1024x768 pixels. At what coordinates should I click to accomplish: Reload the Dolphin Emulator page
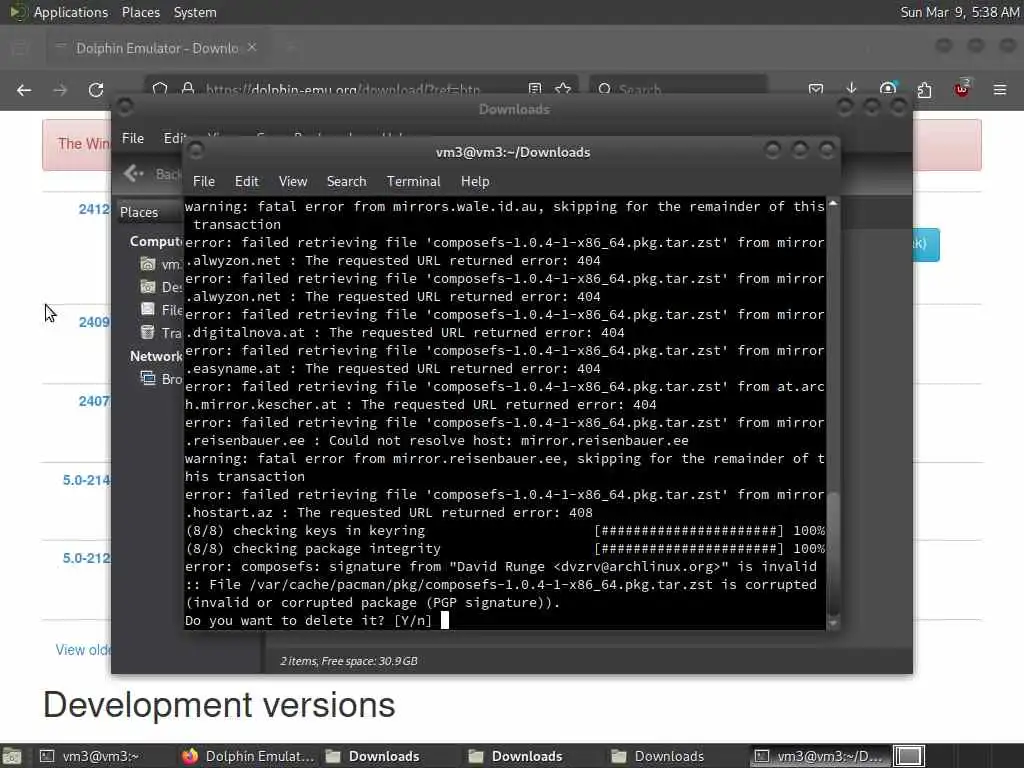click(96, 89)
